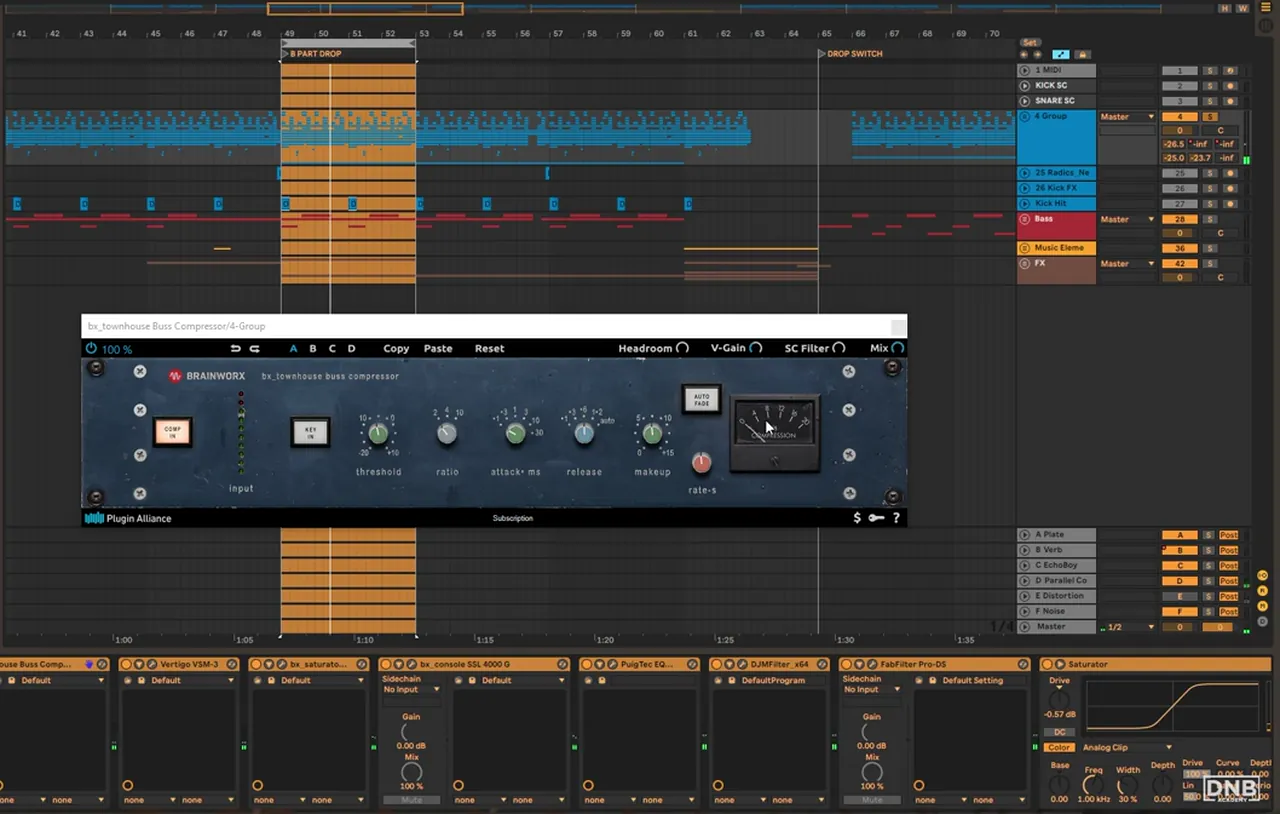Screen dimensions: 1280x814
Task: Click the key license icon
Action: [876, 518]
